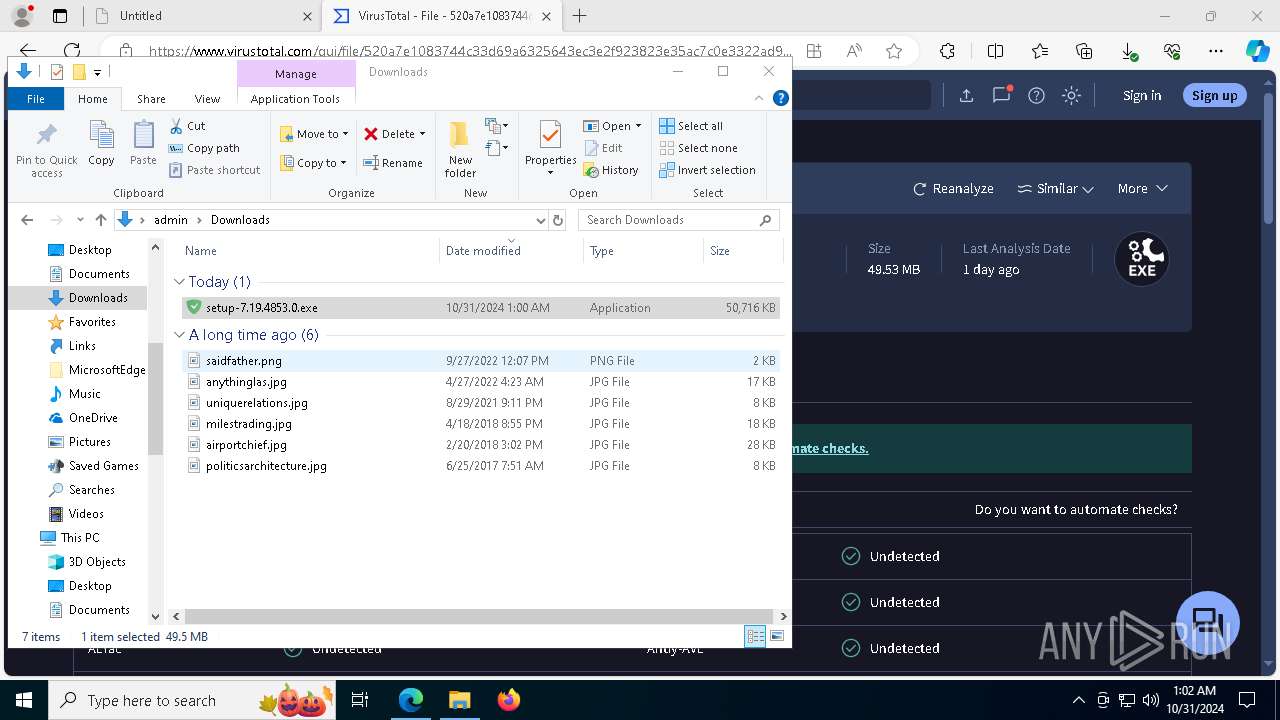Switch to the View ribbon tab

tap(207, 99)
